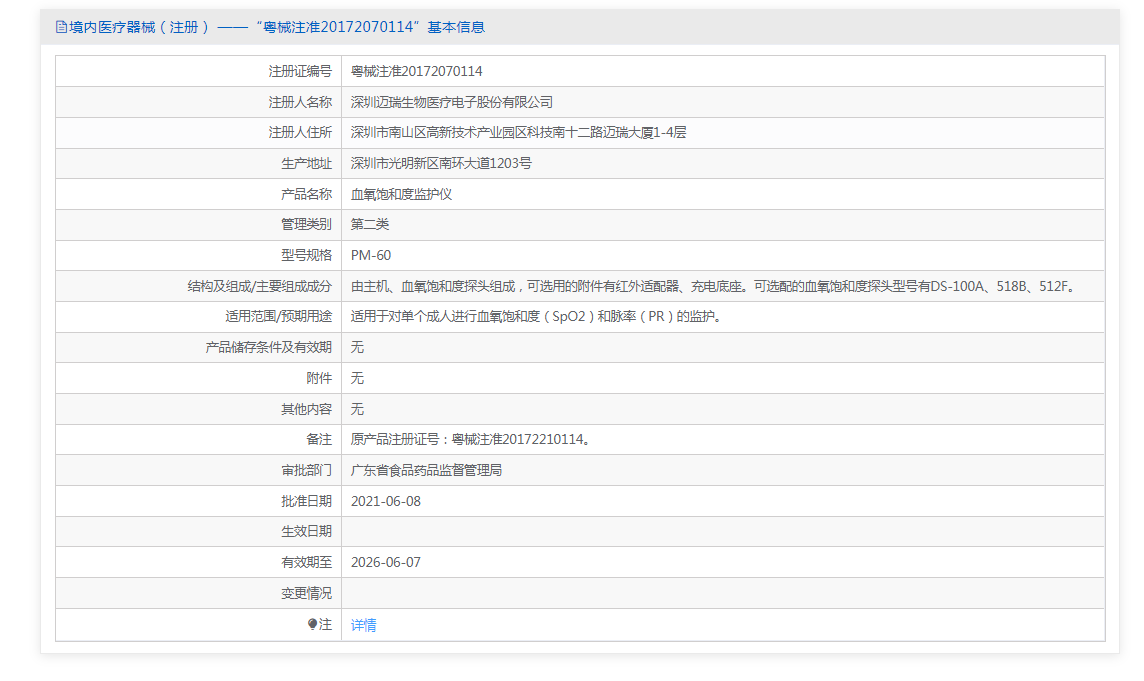Click the bulb icon beside 注
The image size is (1144, 681).
tap(312, 624)
